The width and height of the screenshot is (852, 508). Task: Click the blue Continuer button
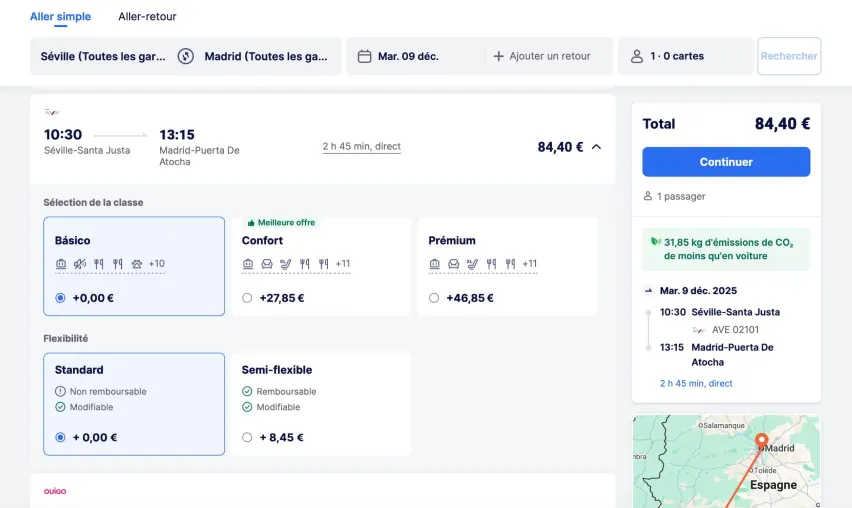(x=726, y=162)
